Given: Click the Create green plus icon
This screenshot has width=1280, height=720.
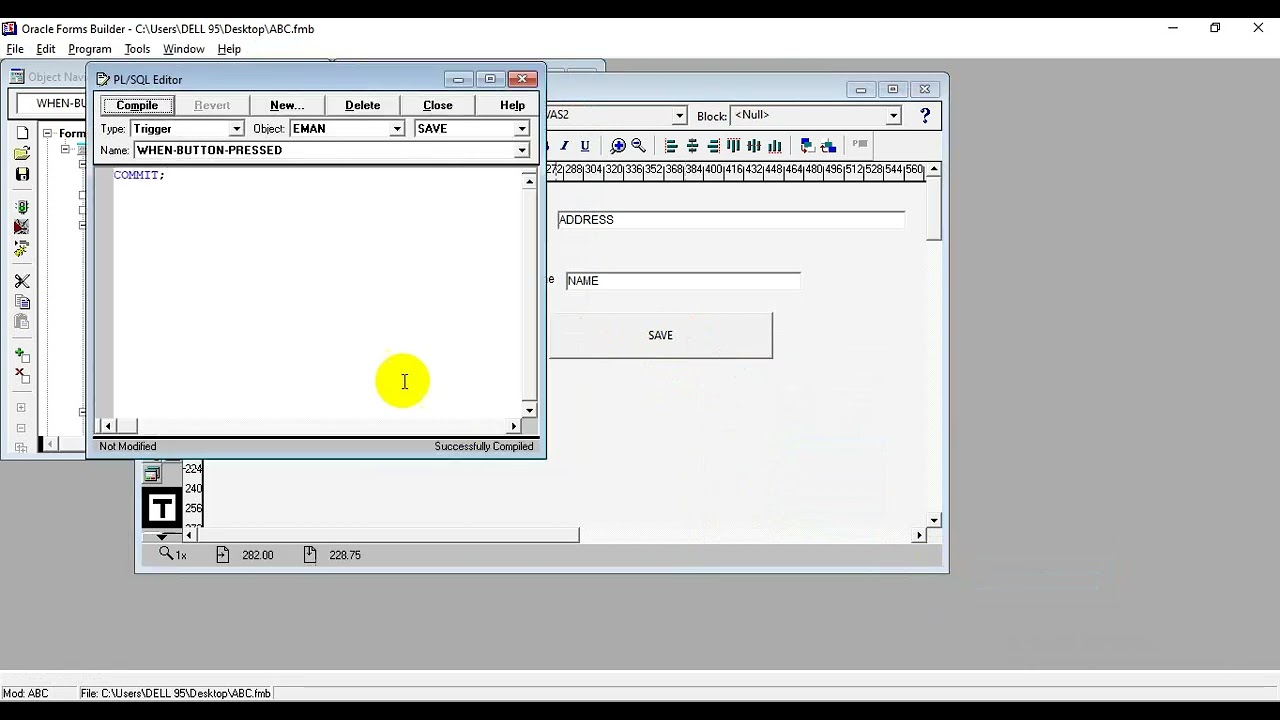Looking at the screenshot, I should point(22,355).
